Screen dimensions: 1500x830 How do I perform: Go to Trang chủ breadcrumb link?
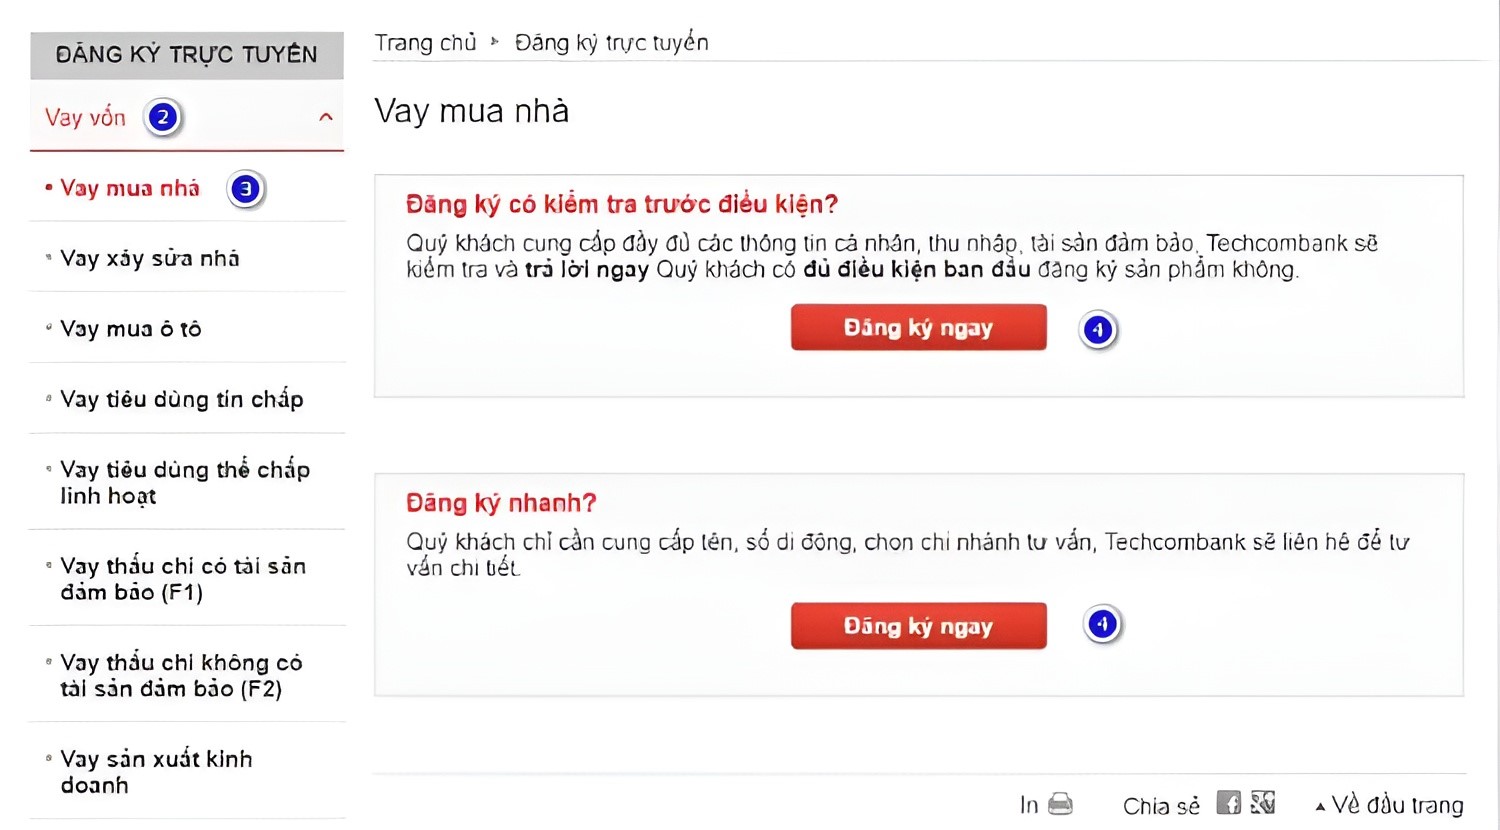[x=426, y=43]
